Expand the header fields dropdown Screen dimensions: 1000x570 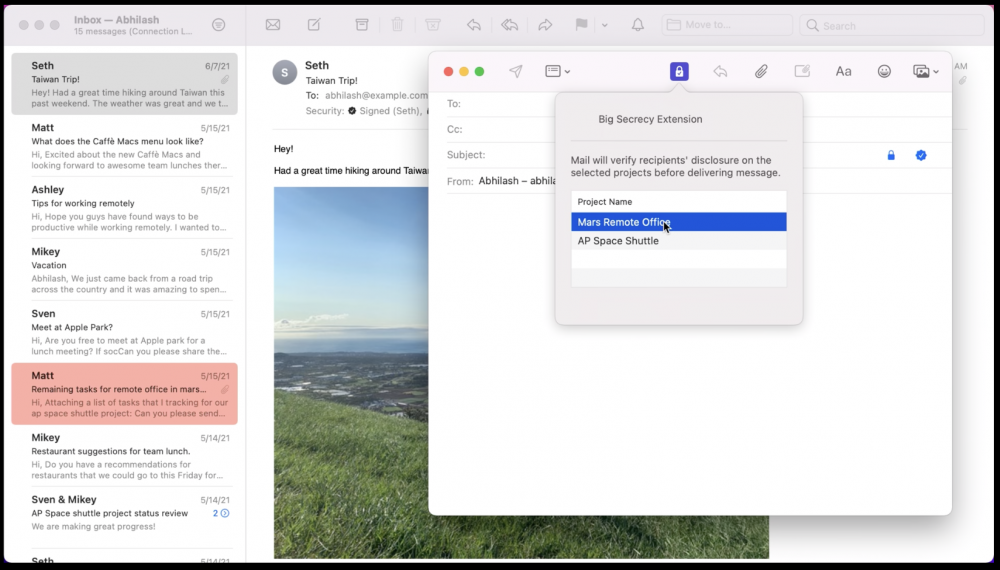point(557,71)
